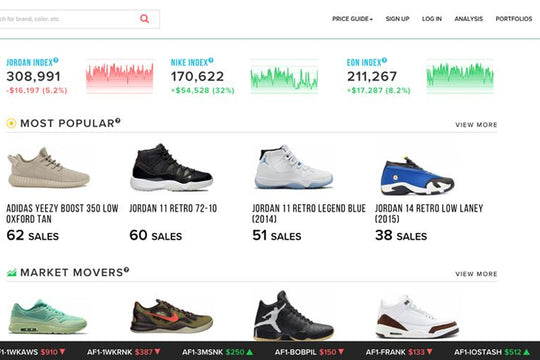Select the mint green Air Max shoe image
540x360 pixels.
[x=48, y=317]
